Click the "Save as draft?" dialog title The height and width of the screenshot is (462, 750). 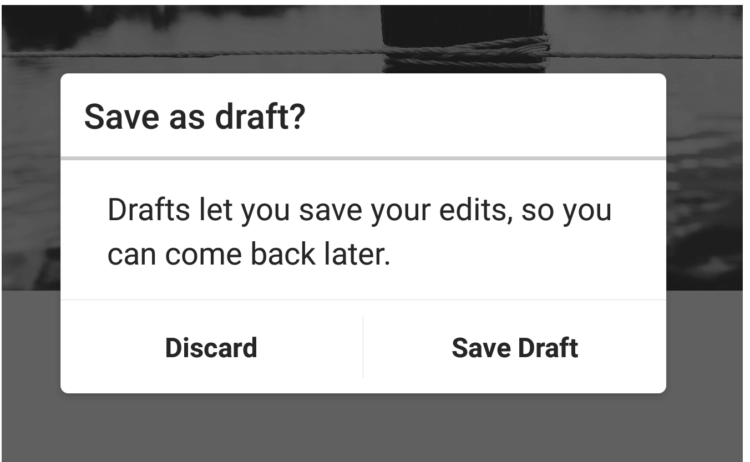pos(195,117)
